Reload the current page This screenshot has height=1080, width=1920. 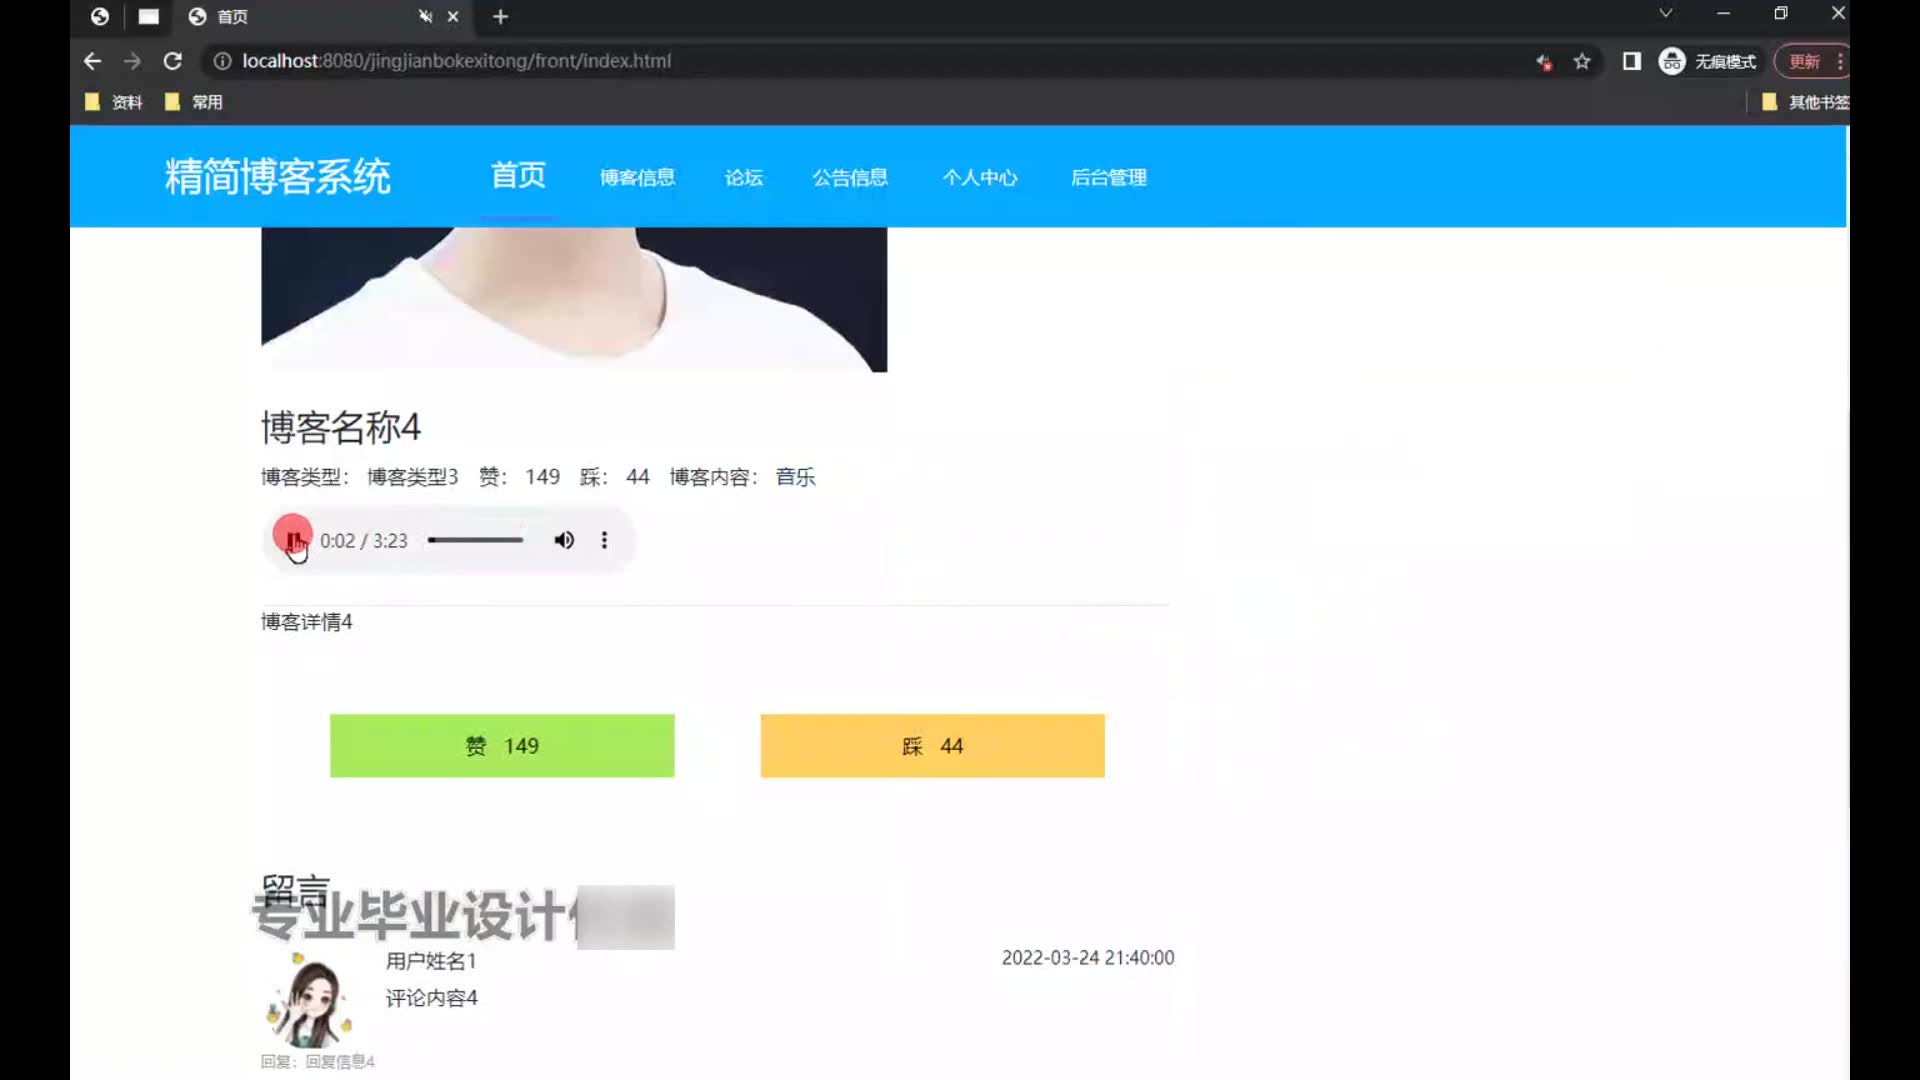(172, 61)
